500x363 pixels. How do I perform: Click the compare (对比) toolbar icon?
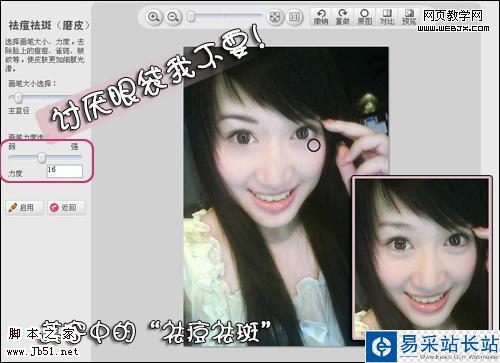387,17
